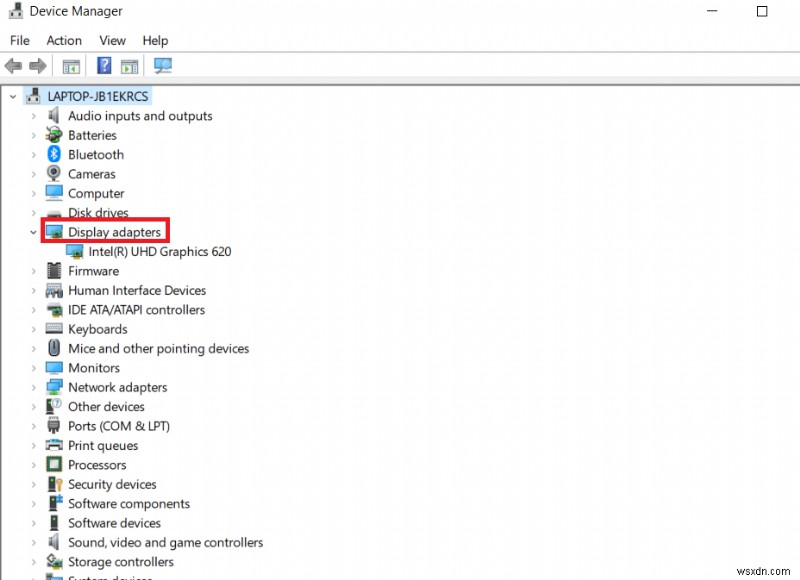800x580 pixels.
Task: Expand the Sound, video and game controllers category
Action: point(33,542)
